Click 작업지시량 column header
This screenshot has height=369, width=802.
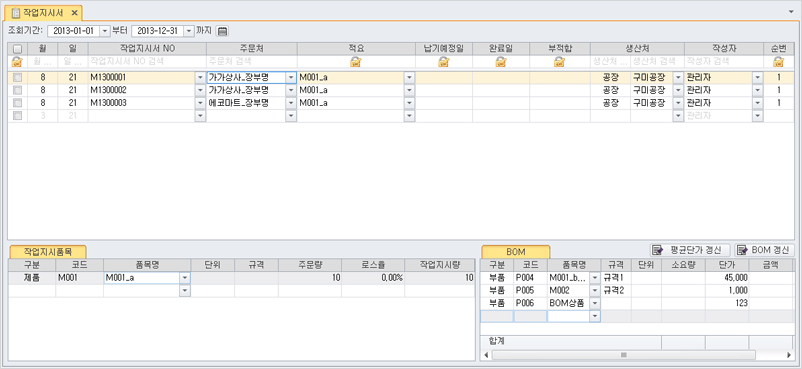439,265
